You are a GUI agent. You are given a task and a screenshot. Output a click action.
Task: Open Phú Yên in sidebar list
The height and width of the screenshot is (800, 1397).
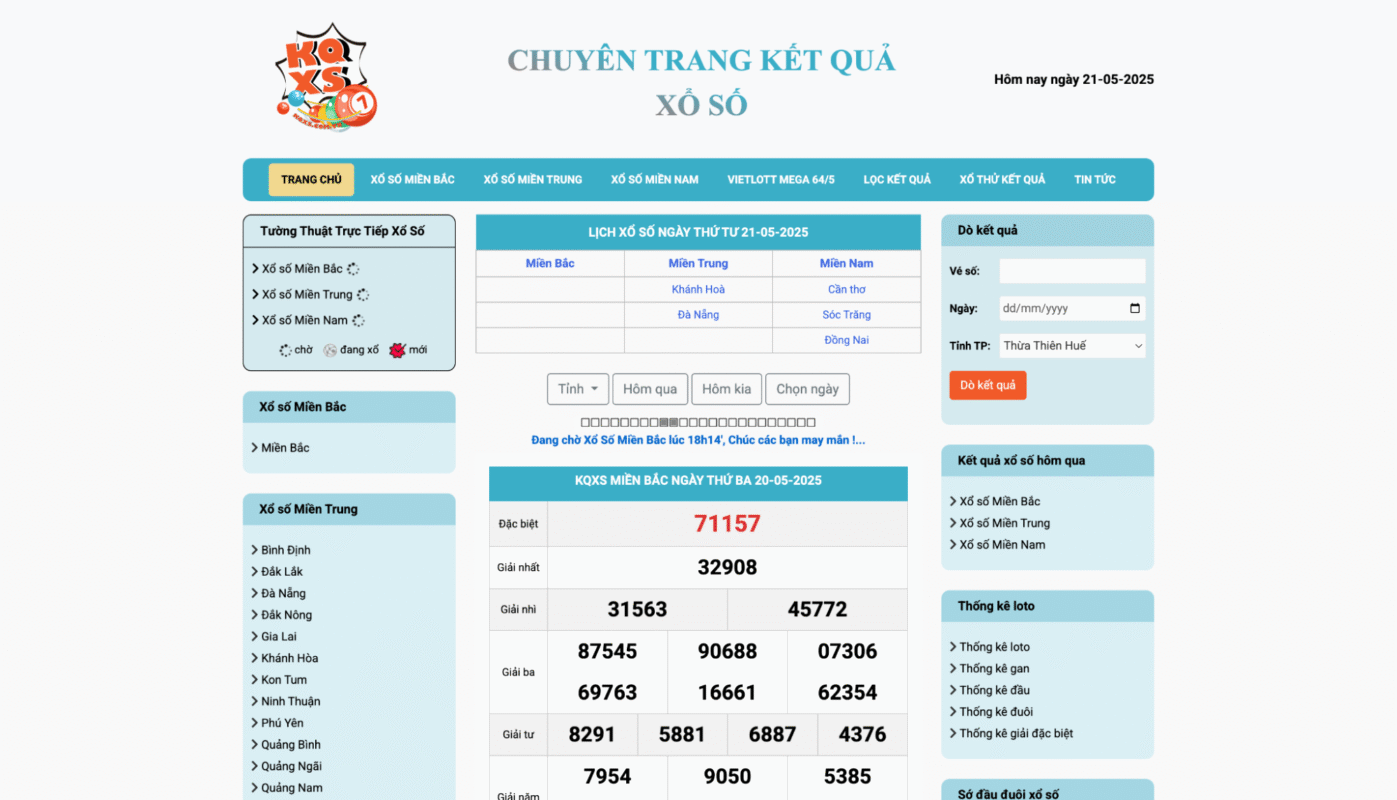pos(282,724)
